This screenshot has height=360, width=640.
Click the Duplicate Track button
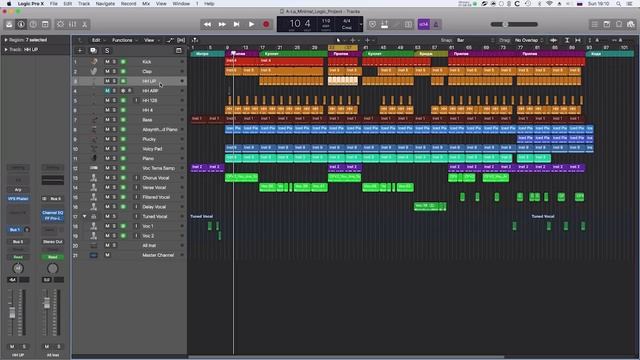tap(93, 51)
